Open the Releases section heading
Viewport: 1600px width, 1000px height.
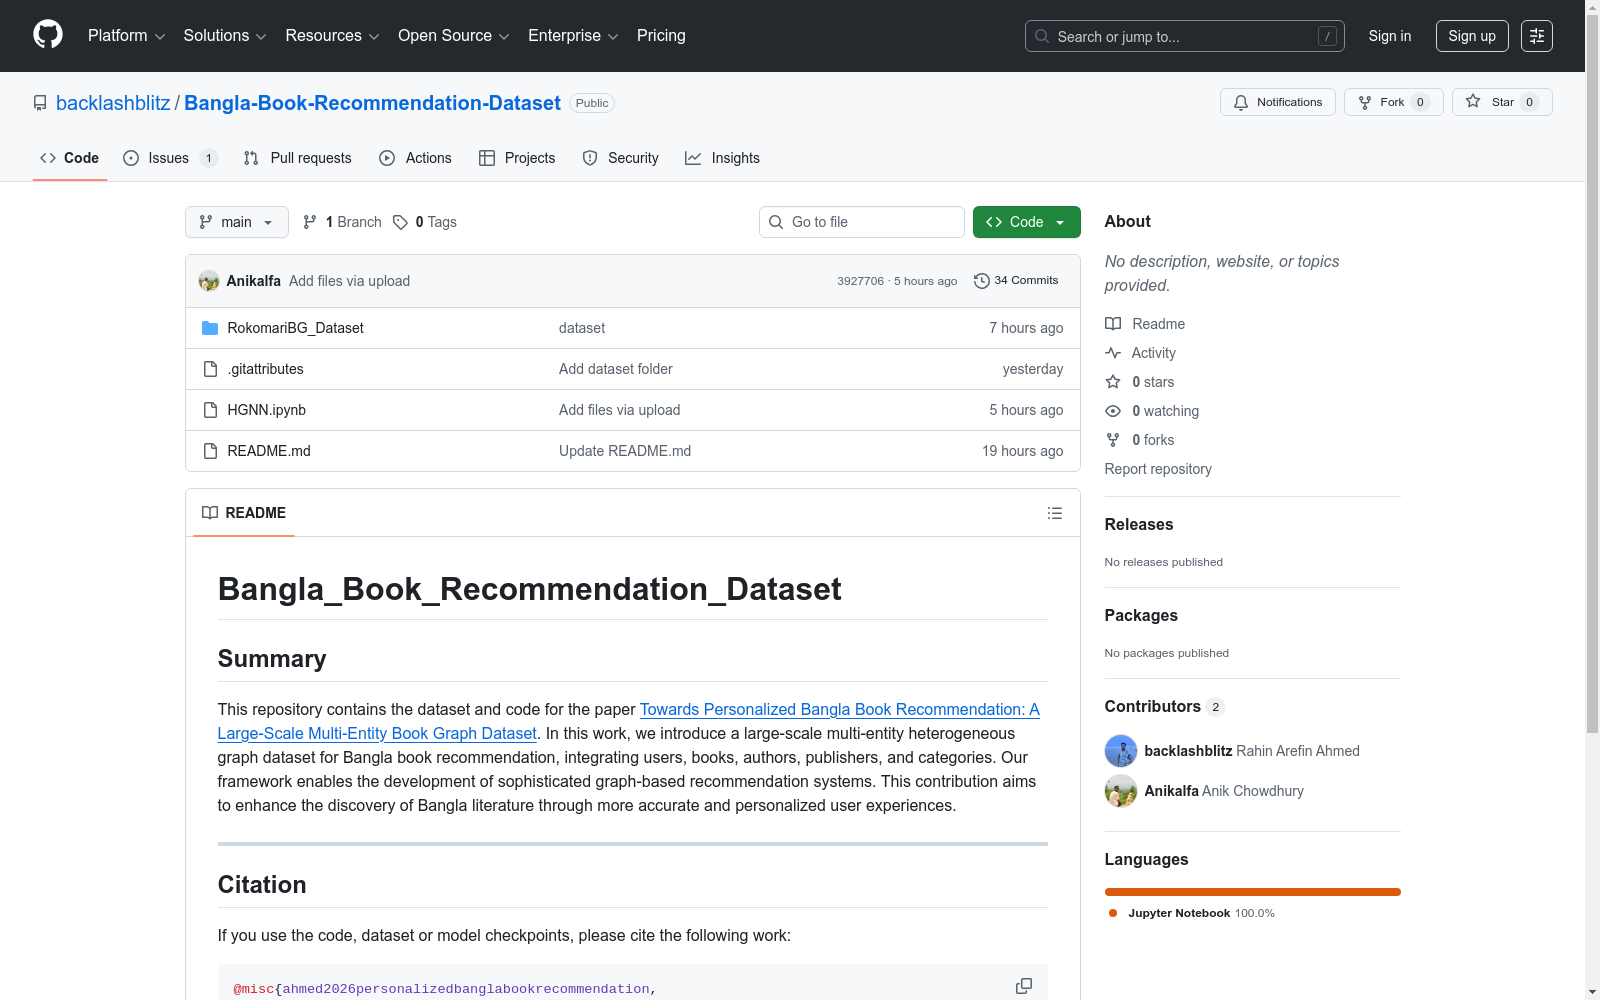(1139, 524)
